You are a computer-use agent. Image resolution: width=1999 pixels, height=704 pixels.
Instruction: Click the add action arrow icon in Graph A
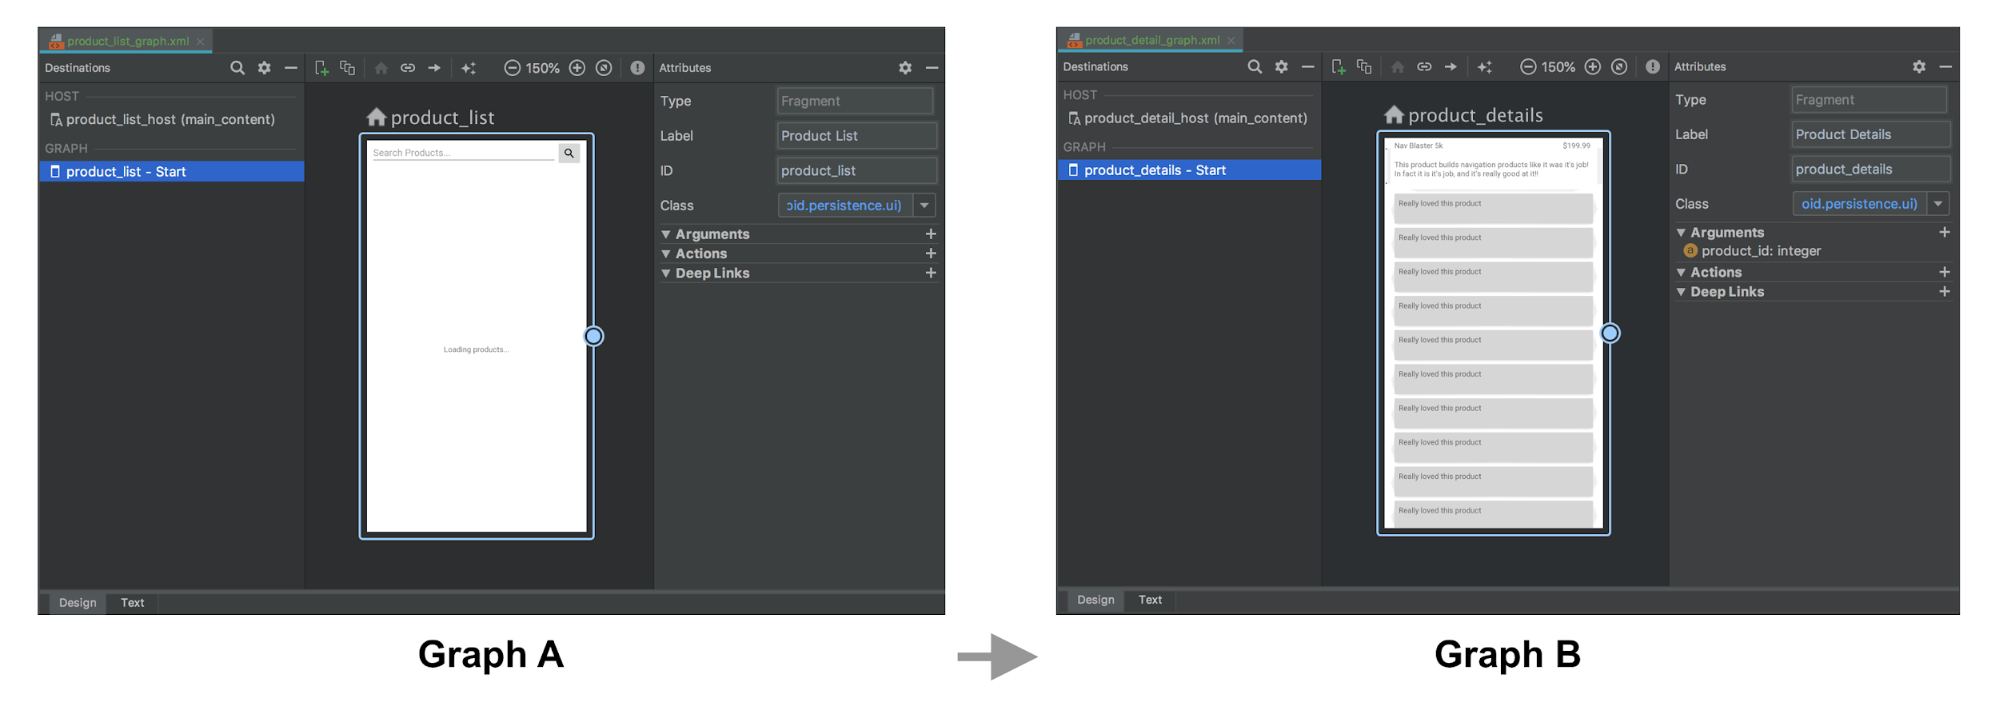(x=434, y=68)
